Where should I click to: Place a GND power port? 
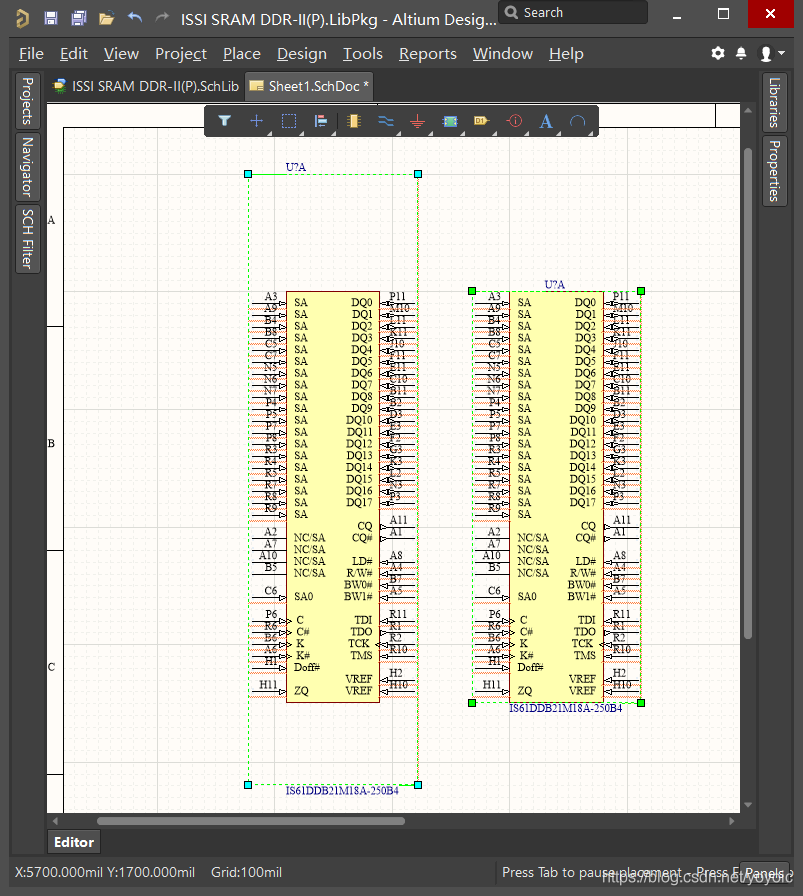click(x=418, y=121)
